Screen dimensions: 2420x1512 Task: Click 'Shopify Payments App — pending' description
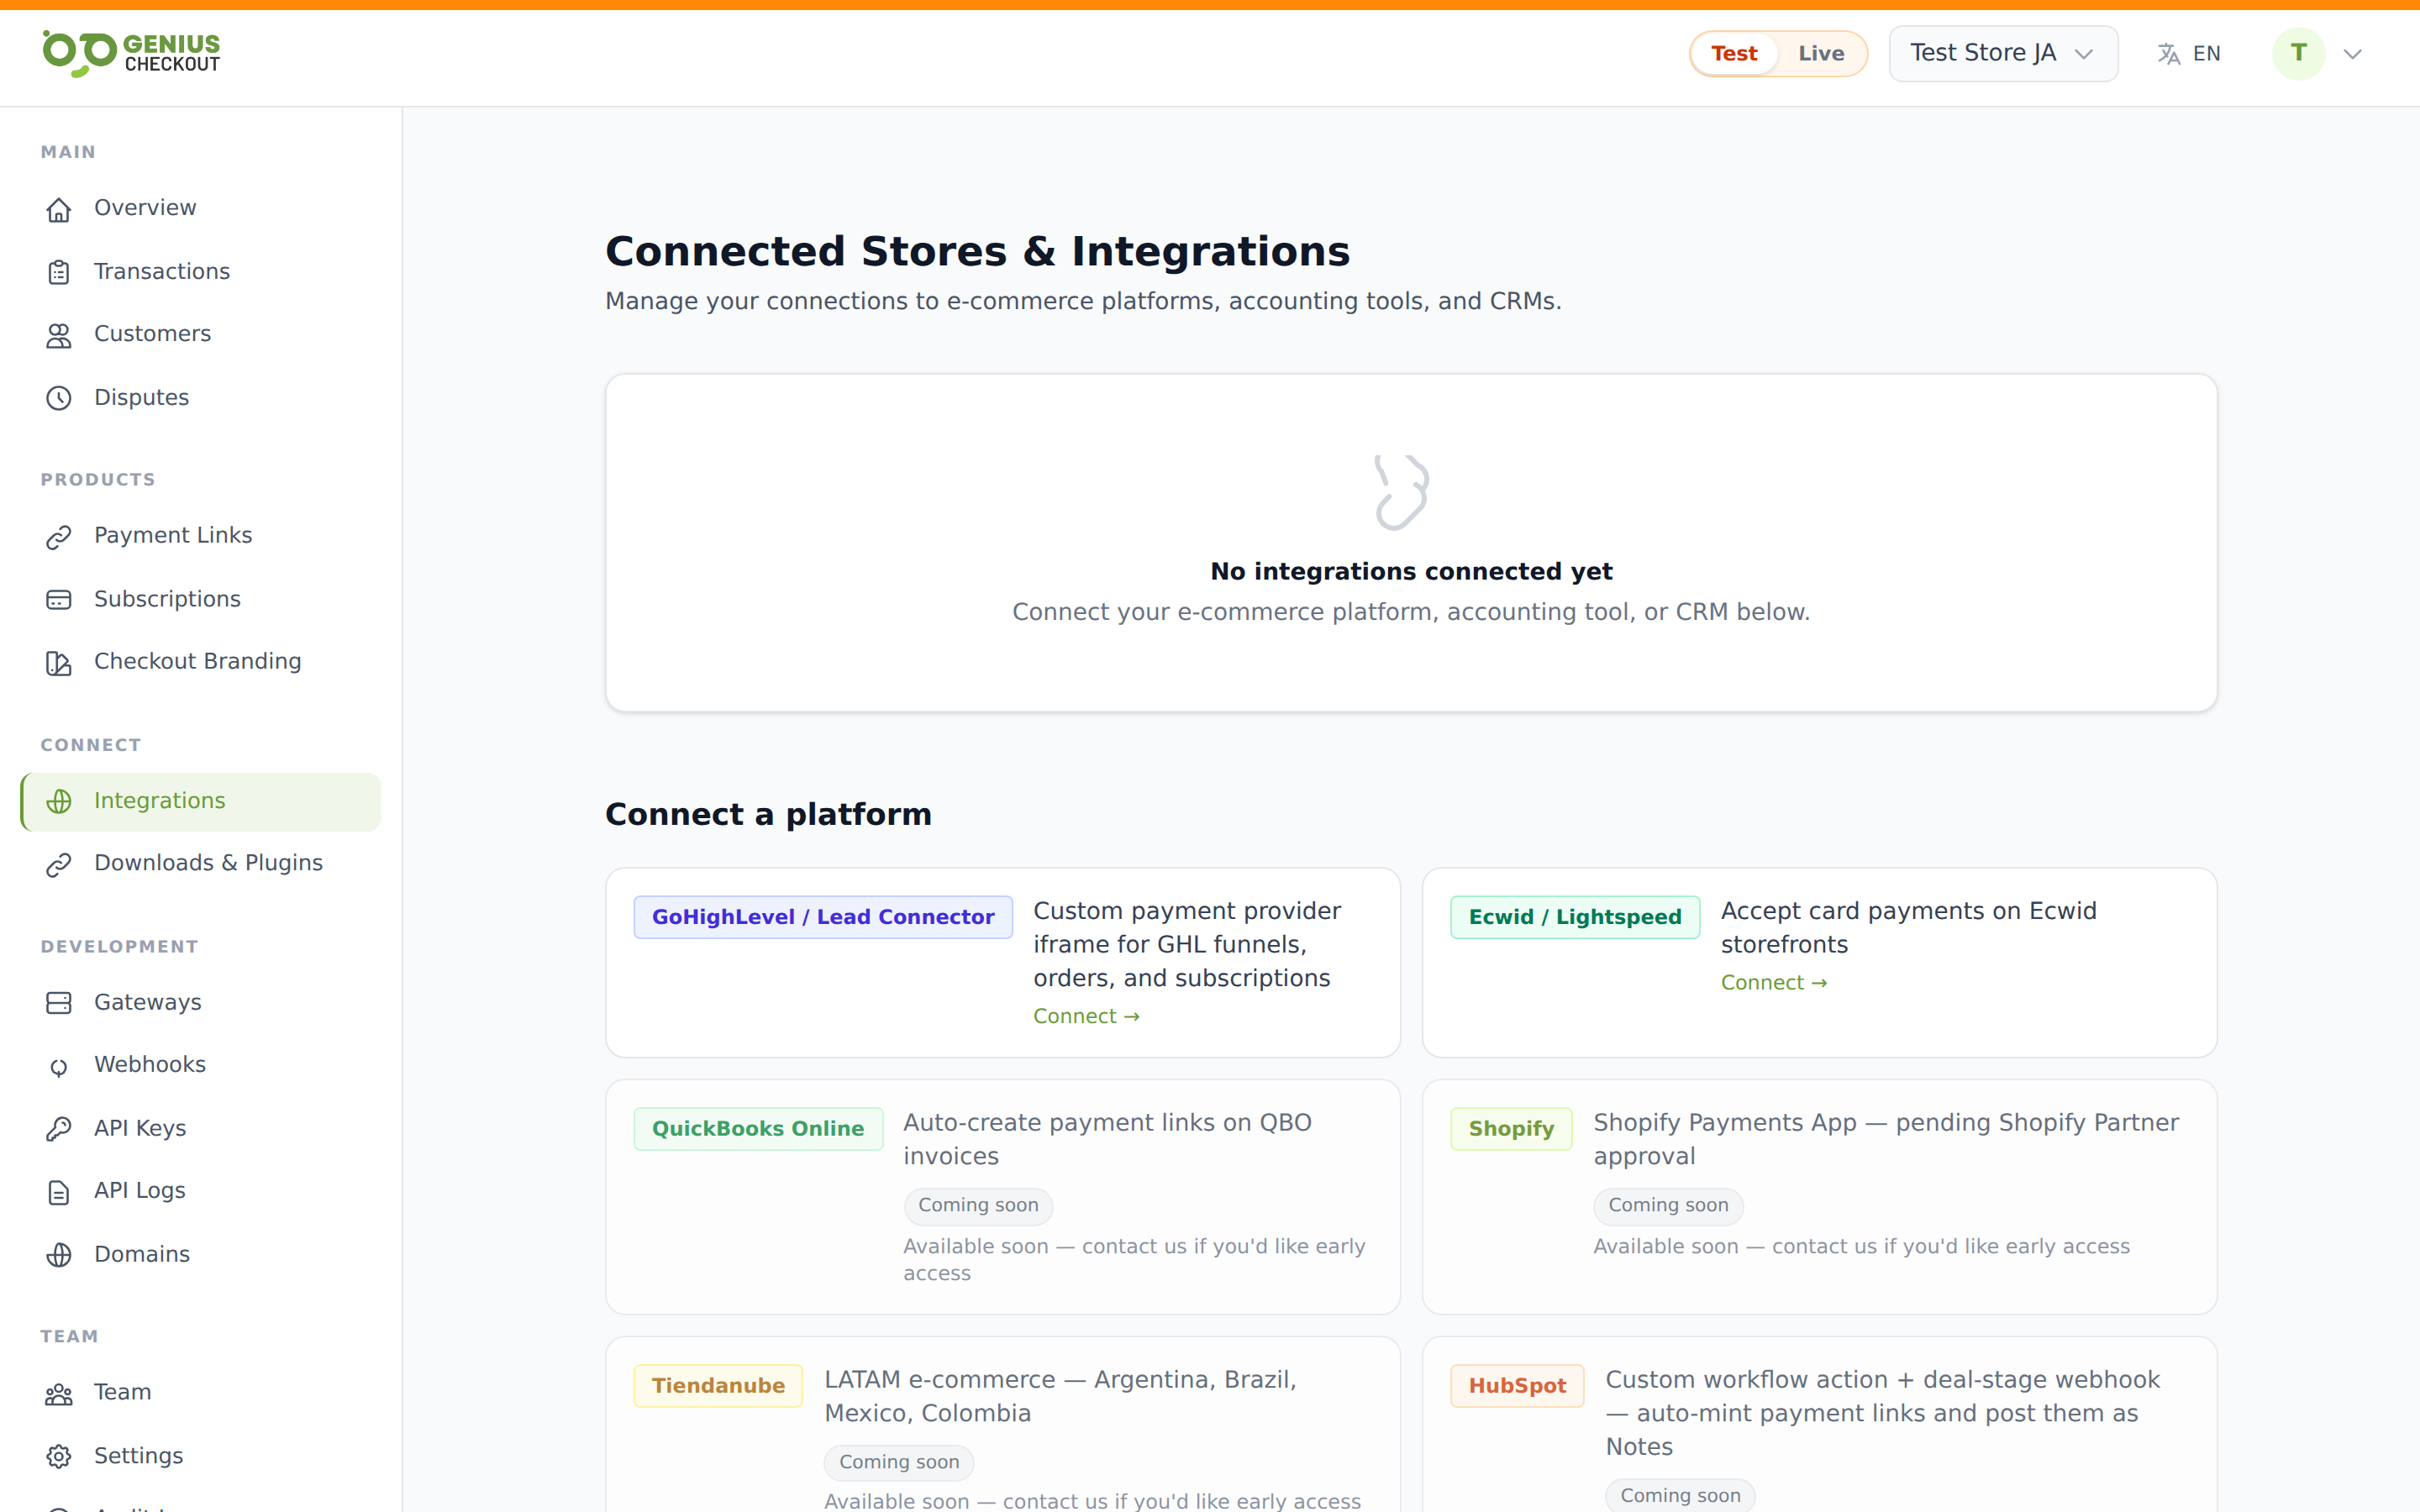1886,1139
